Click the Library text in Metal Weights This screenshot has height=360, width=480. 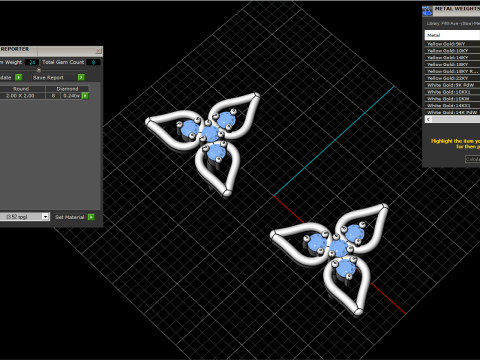click(453, 24)
